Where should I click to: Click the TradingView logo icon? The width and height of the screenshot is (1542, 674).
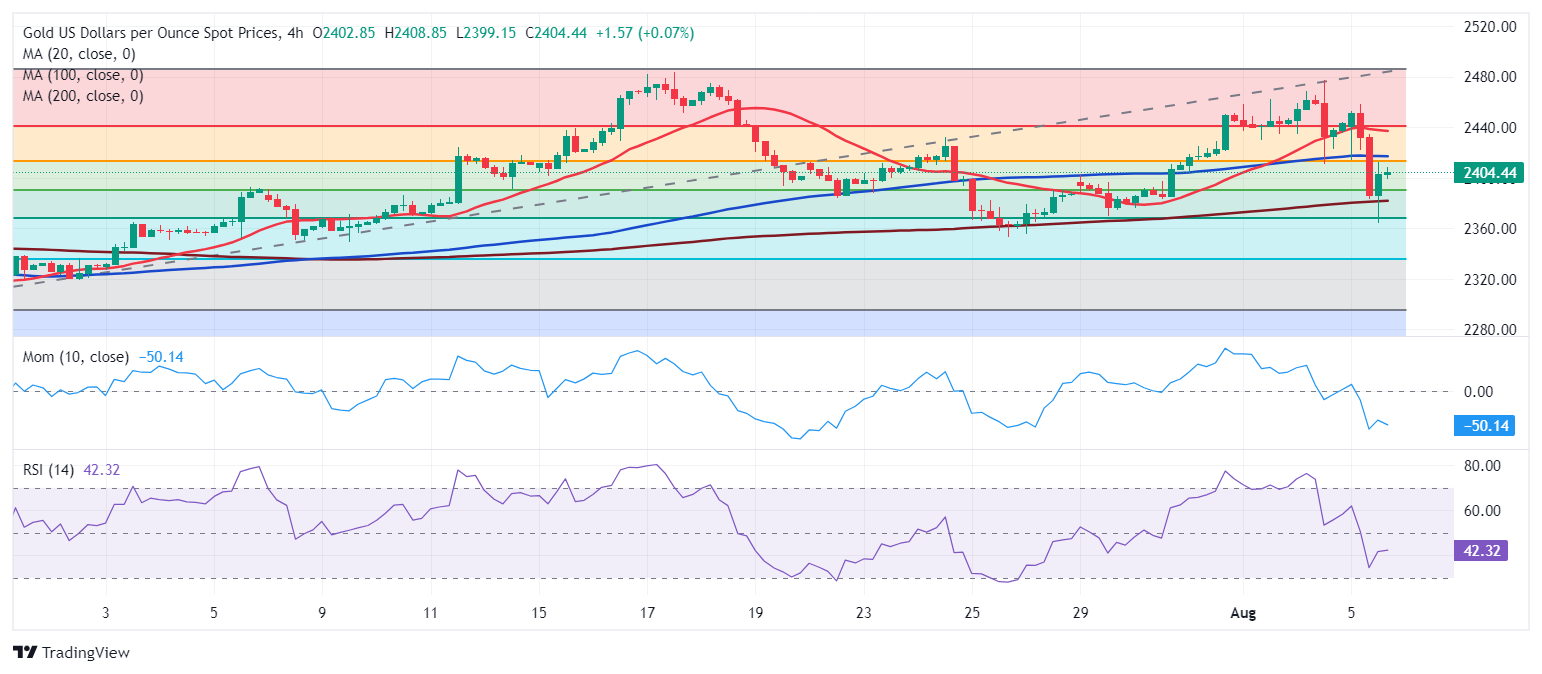24,652
